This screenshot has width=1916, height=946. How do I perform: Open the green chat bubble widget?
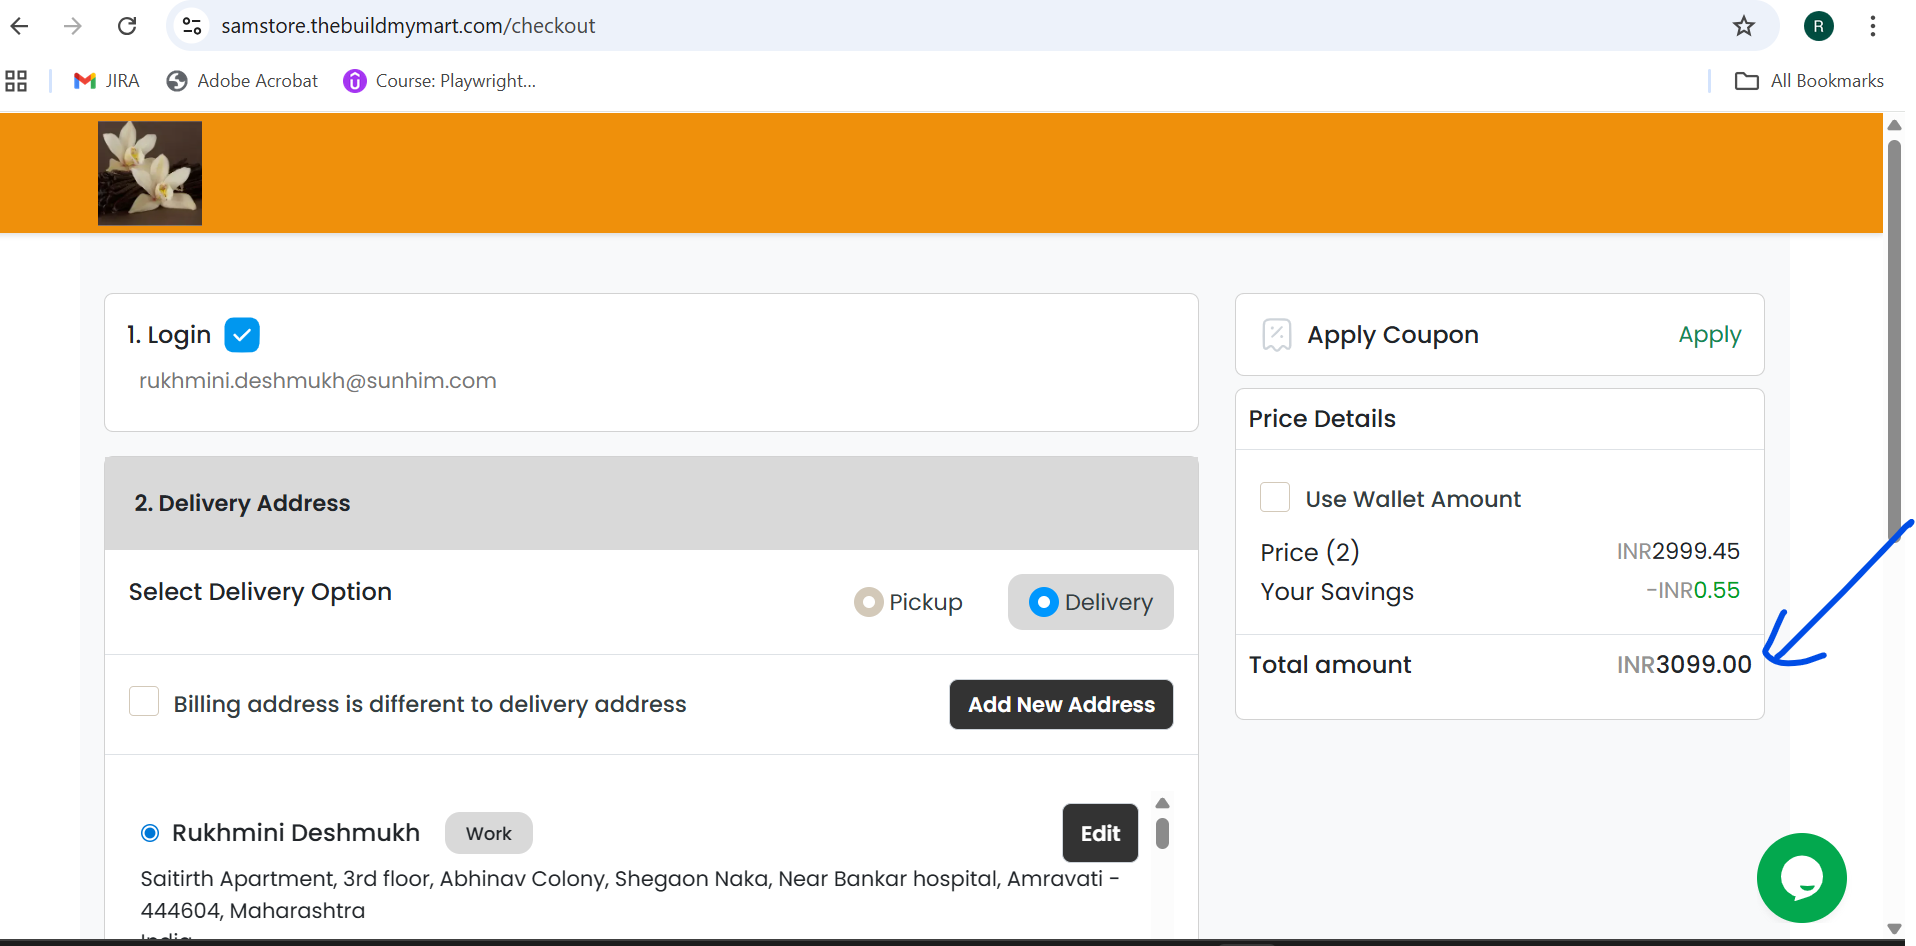(x=1801, y=878)
